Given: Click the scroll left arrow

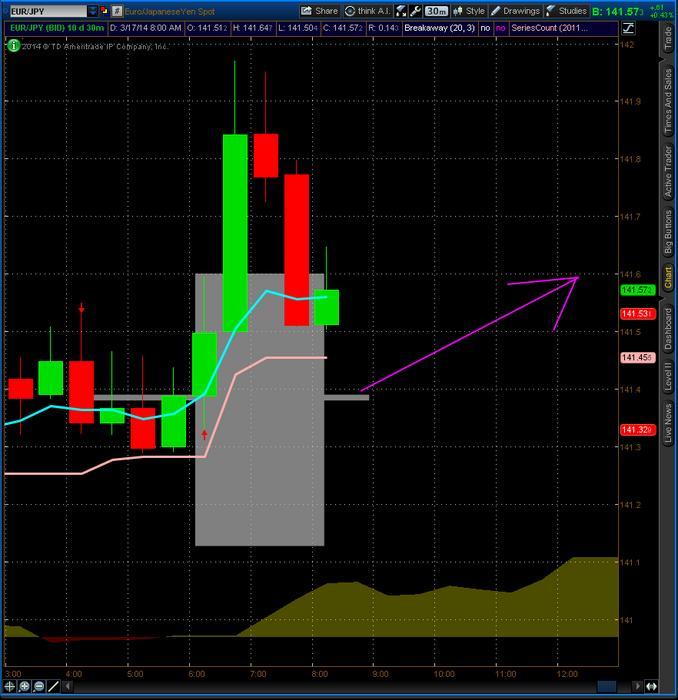Looking at the screenshot, I should [x=68, y=686].
